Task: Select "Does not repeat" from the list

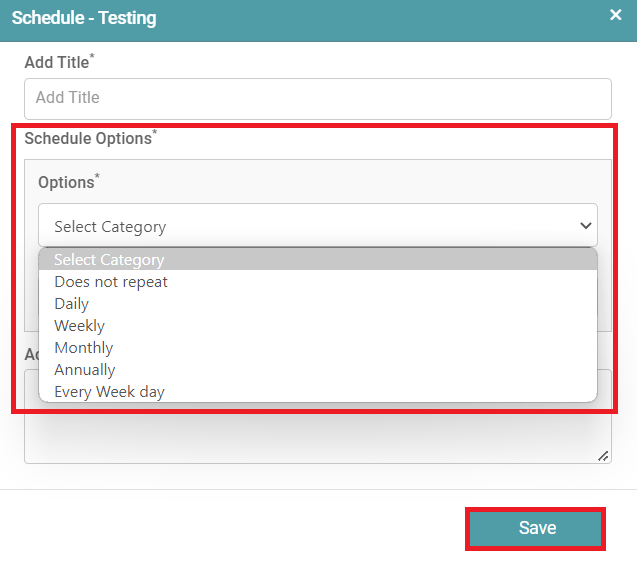Action: pyautogui.click(x=111, y=282)
